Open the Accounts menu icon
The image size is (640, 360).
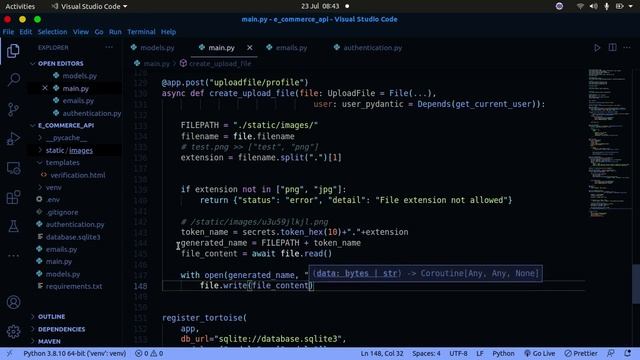(13, 302)
